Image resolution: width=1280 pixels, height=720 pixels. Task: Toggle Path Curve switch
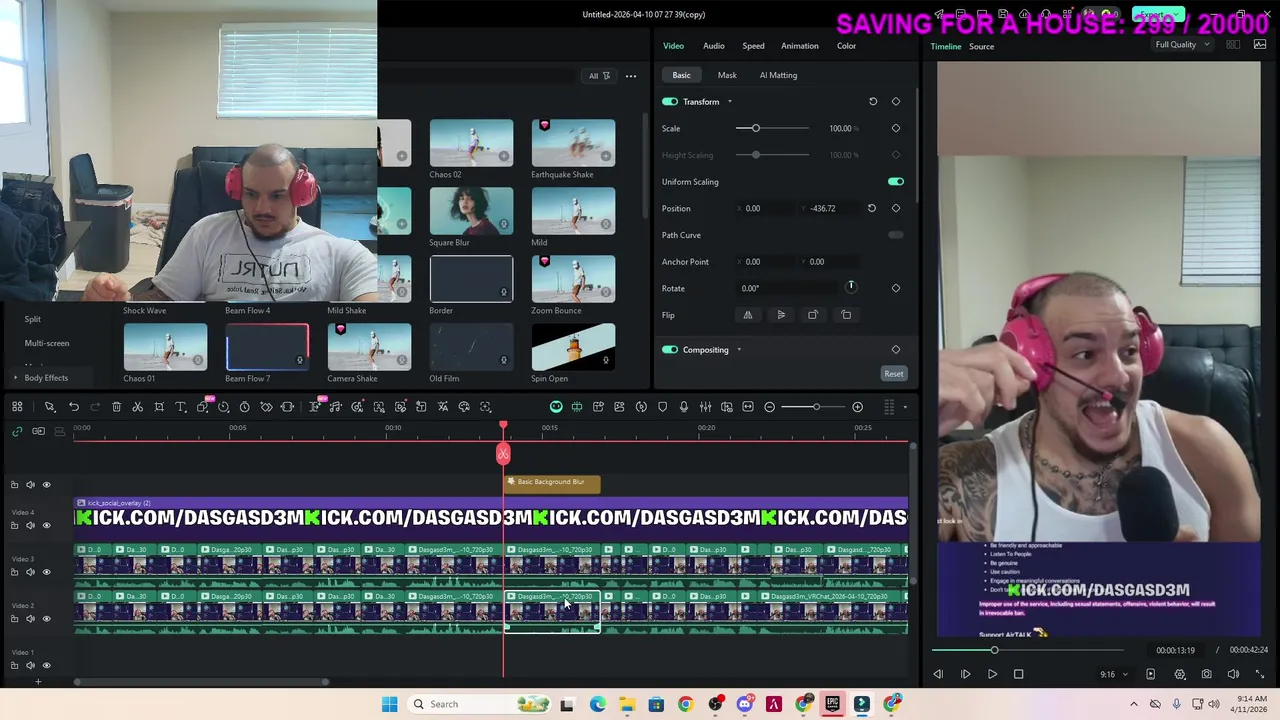[896, 235]
